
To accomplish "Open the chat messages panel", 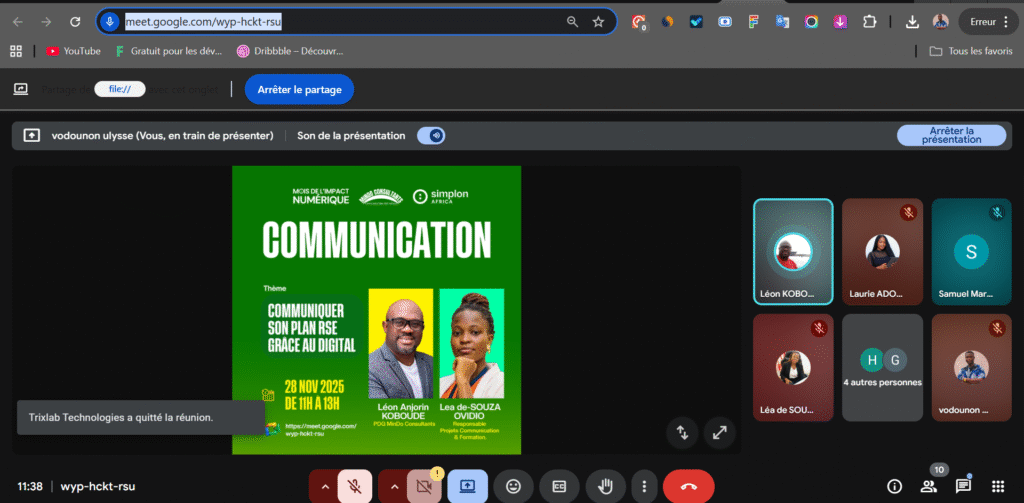I will click(x=963, y=486).
